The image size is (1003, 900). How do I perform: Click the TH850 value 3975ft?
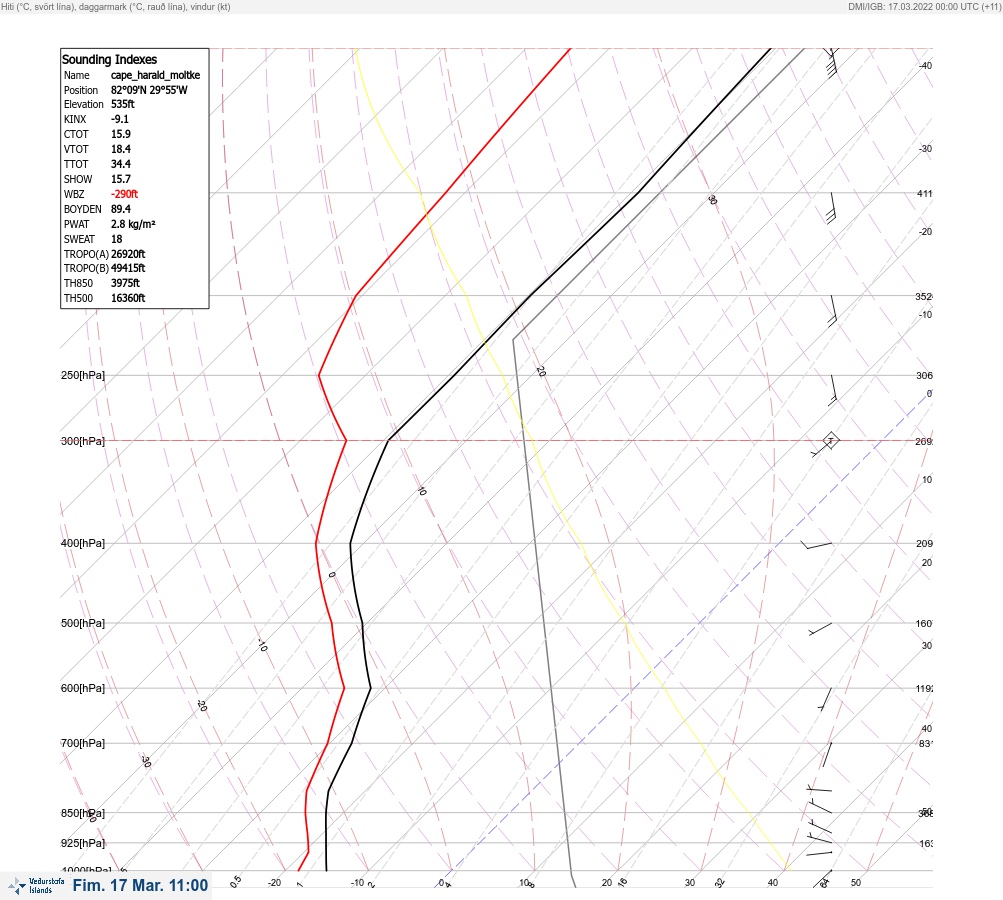pyautogui.click(x=125, y=283)
